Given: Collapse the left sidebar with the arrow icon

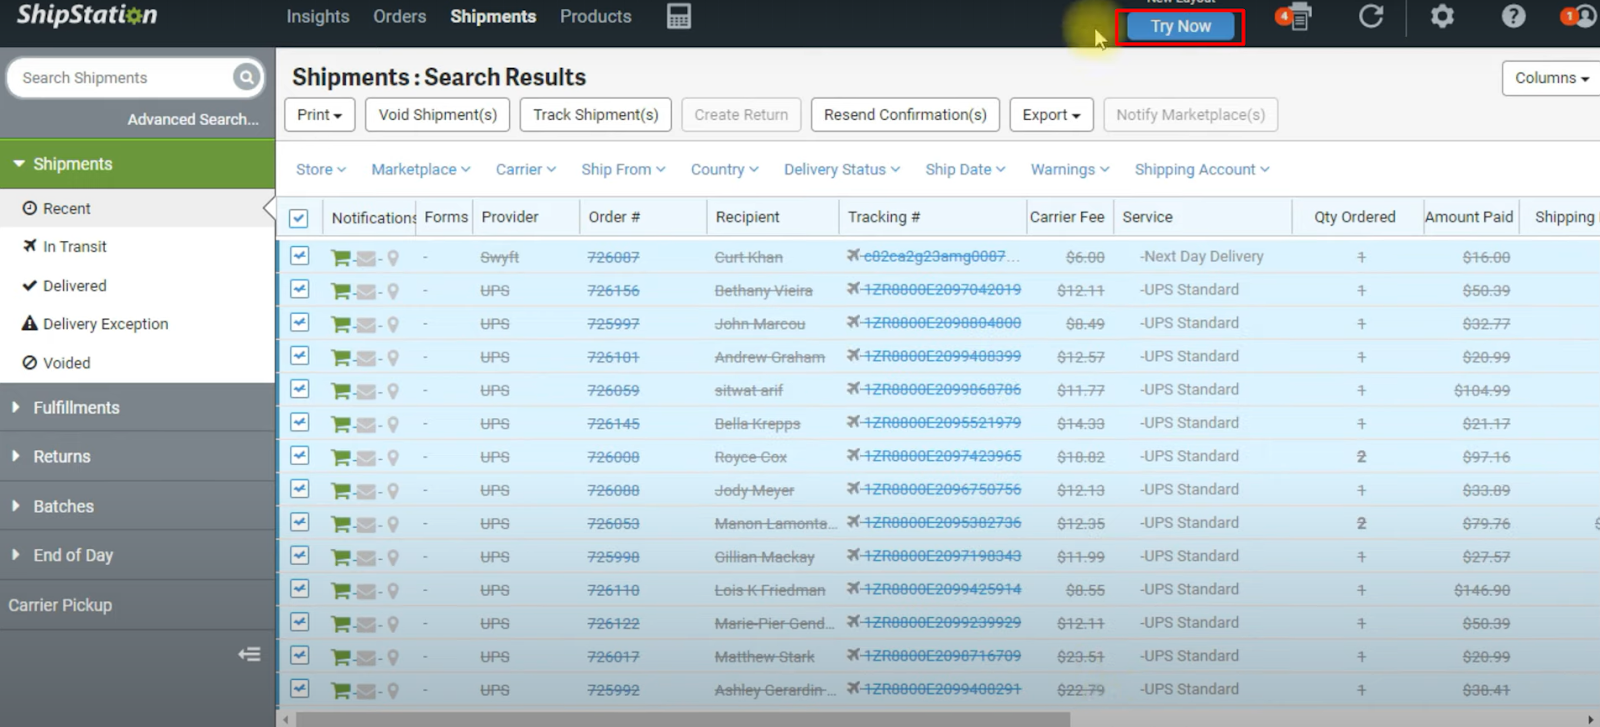Looking at the screenshot, I should 249,654.
